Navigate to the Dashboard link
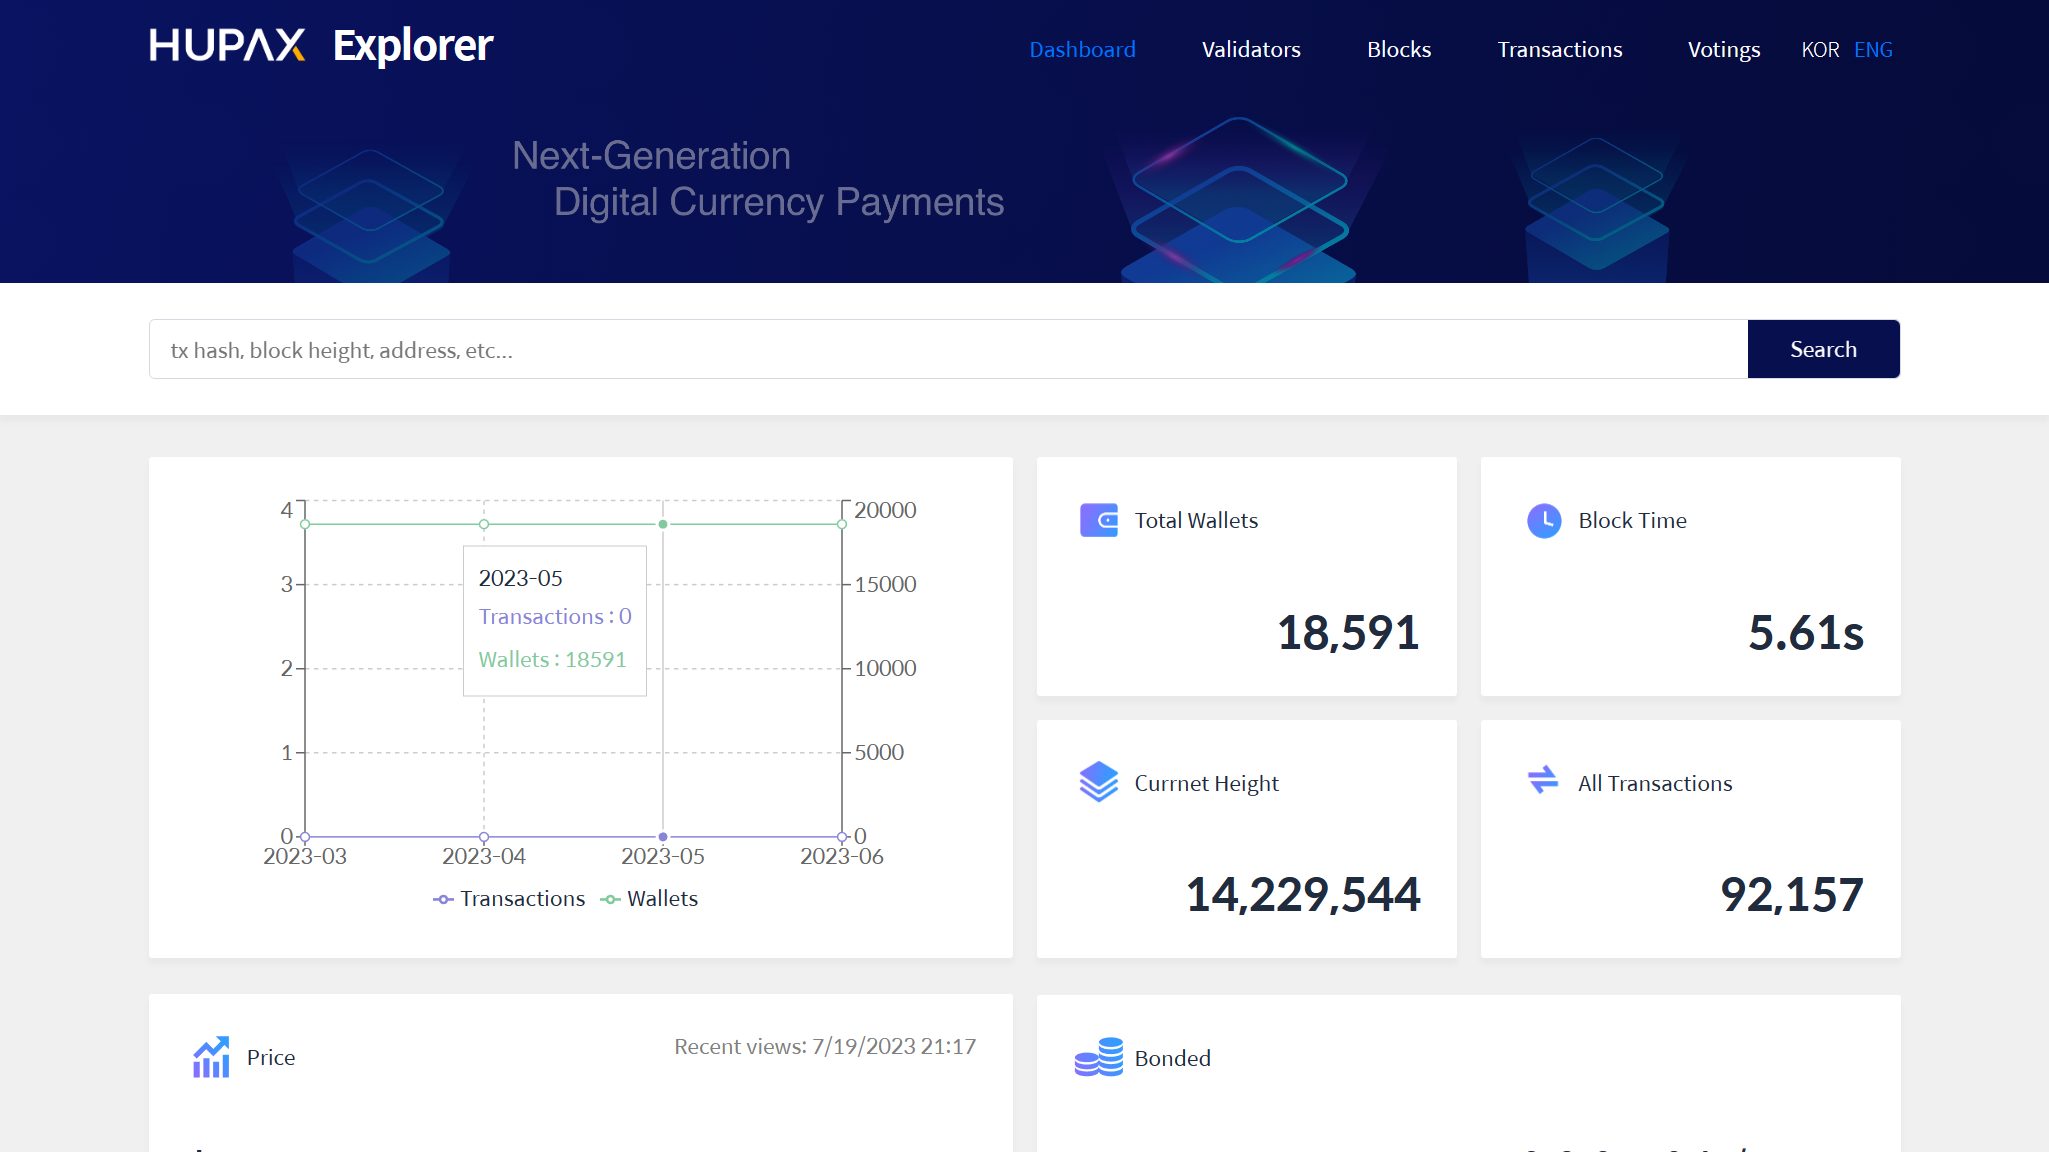The image size is (2049, 1152). (1083, 49)
